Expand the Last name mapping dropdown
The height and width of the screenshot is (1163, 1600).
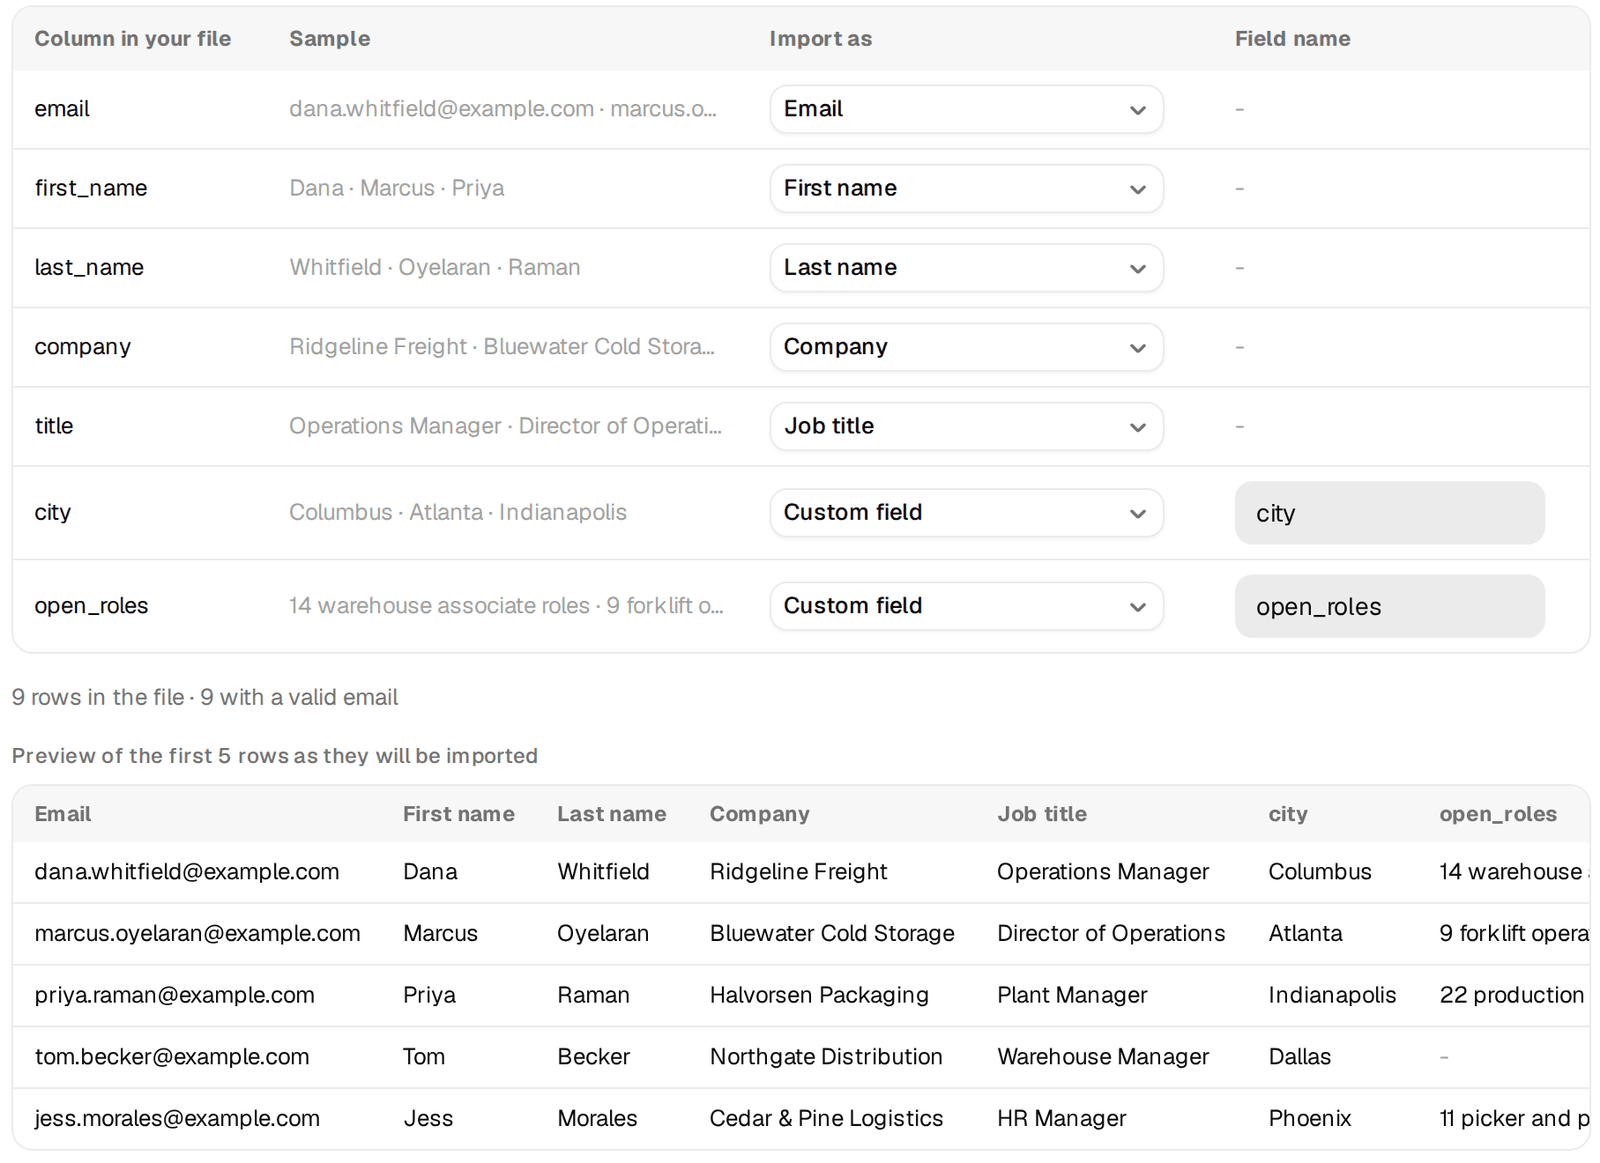(x=966, y=267)
